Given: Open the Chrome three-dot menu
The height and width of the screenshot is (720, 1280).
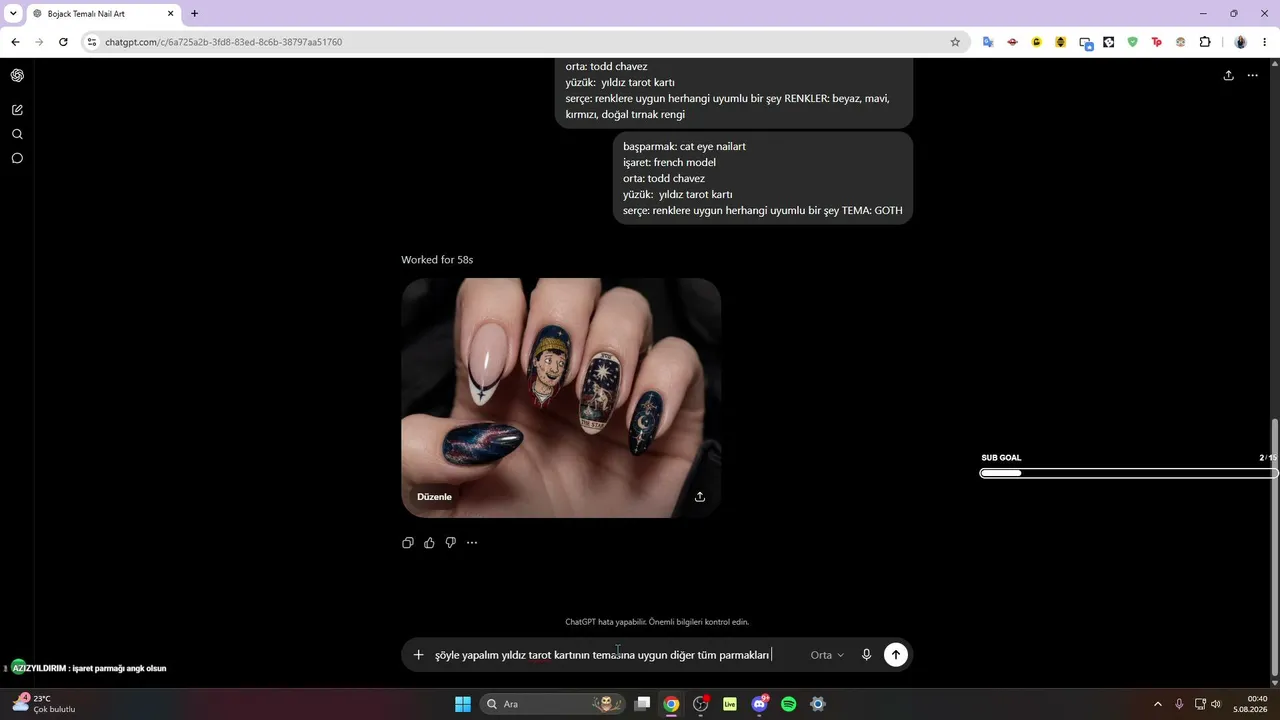Looking at the screenshot, I should (x=1266, y=42).
